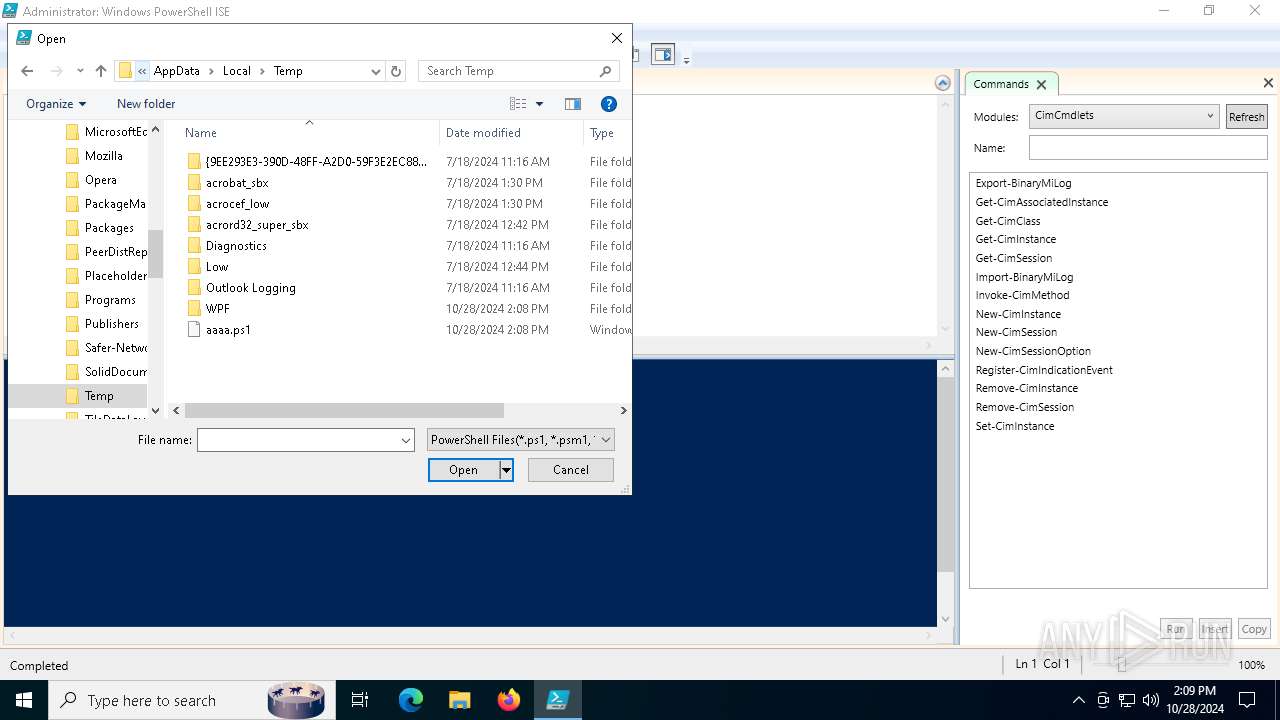Close the Open dialog
Image resolution: width=1280 pixels, height=720 pixels.
click(x=617, y=38)
